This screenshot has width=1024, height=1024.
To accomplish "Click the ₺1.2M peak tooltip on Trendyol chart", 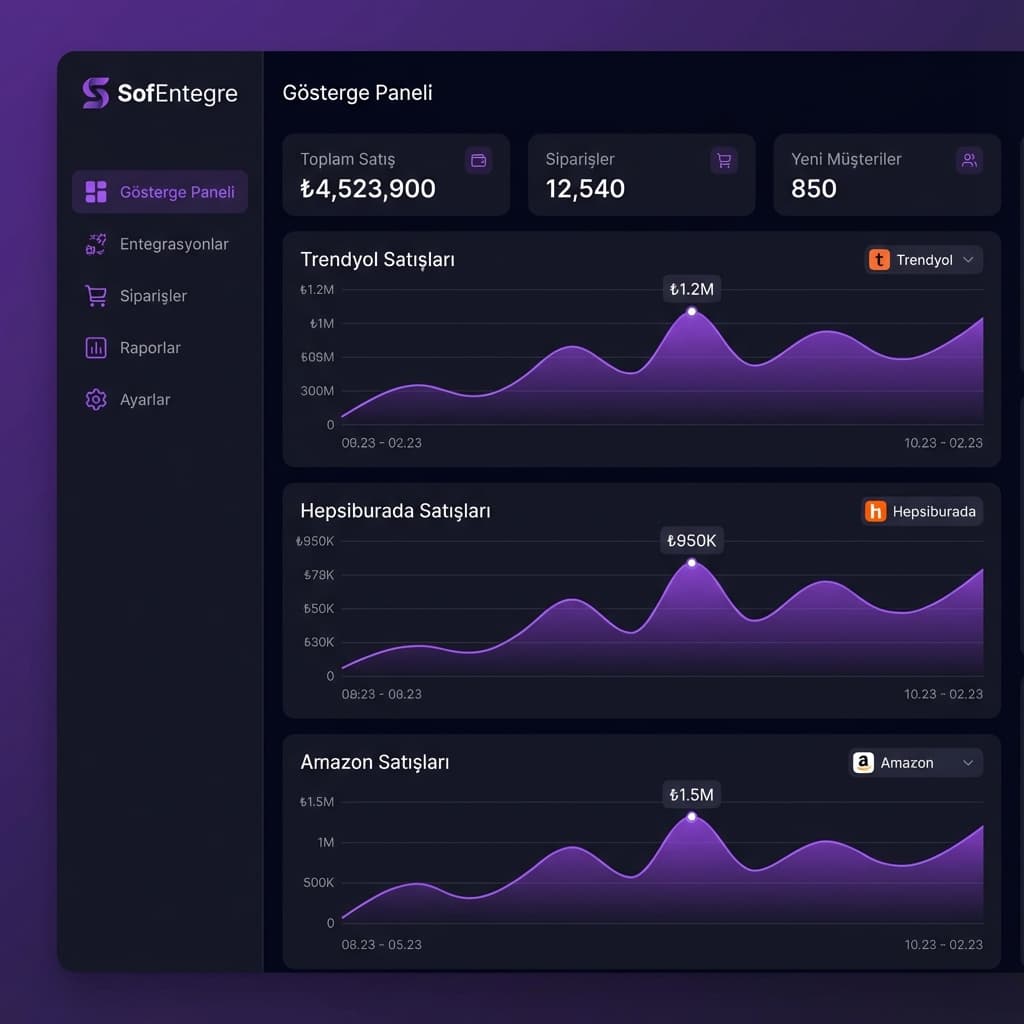I will (690, 288).
